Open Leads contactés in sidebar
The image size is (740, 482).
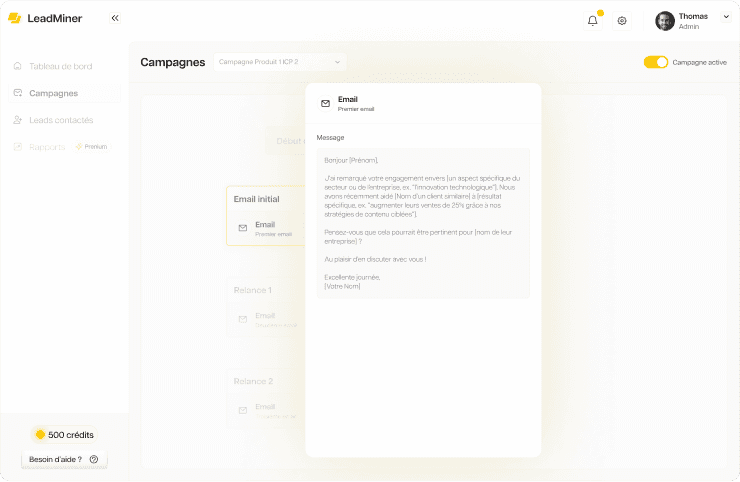click(x=65, y=120)
